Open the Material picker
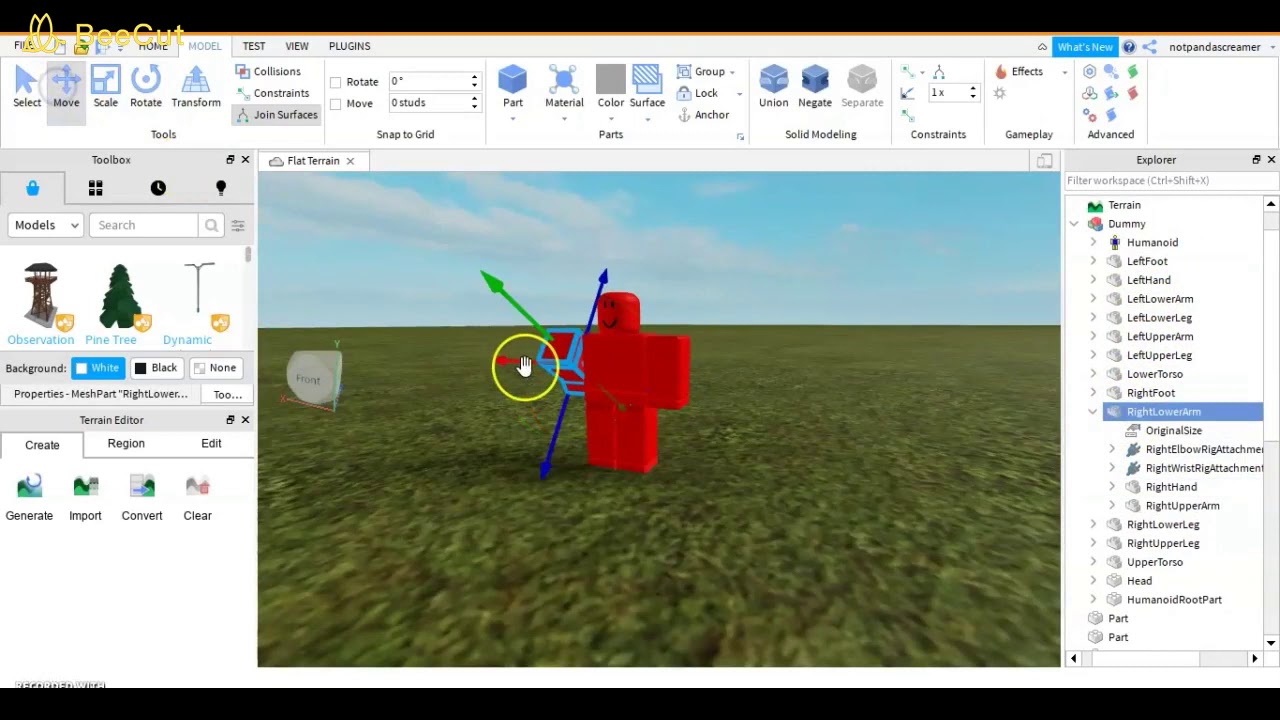This screenshot has height=720, width=1280. (564, 87)
